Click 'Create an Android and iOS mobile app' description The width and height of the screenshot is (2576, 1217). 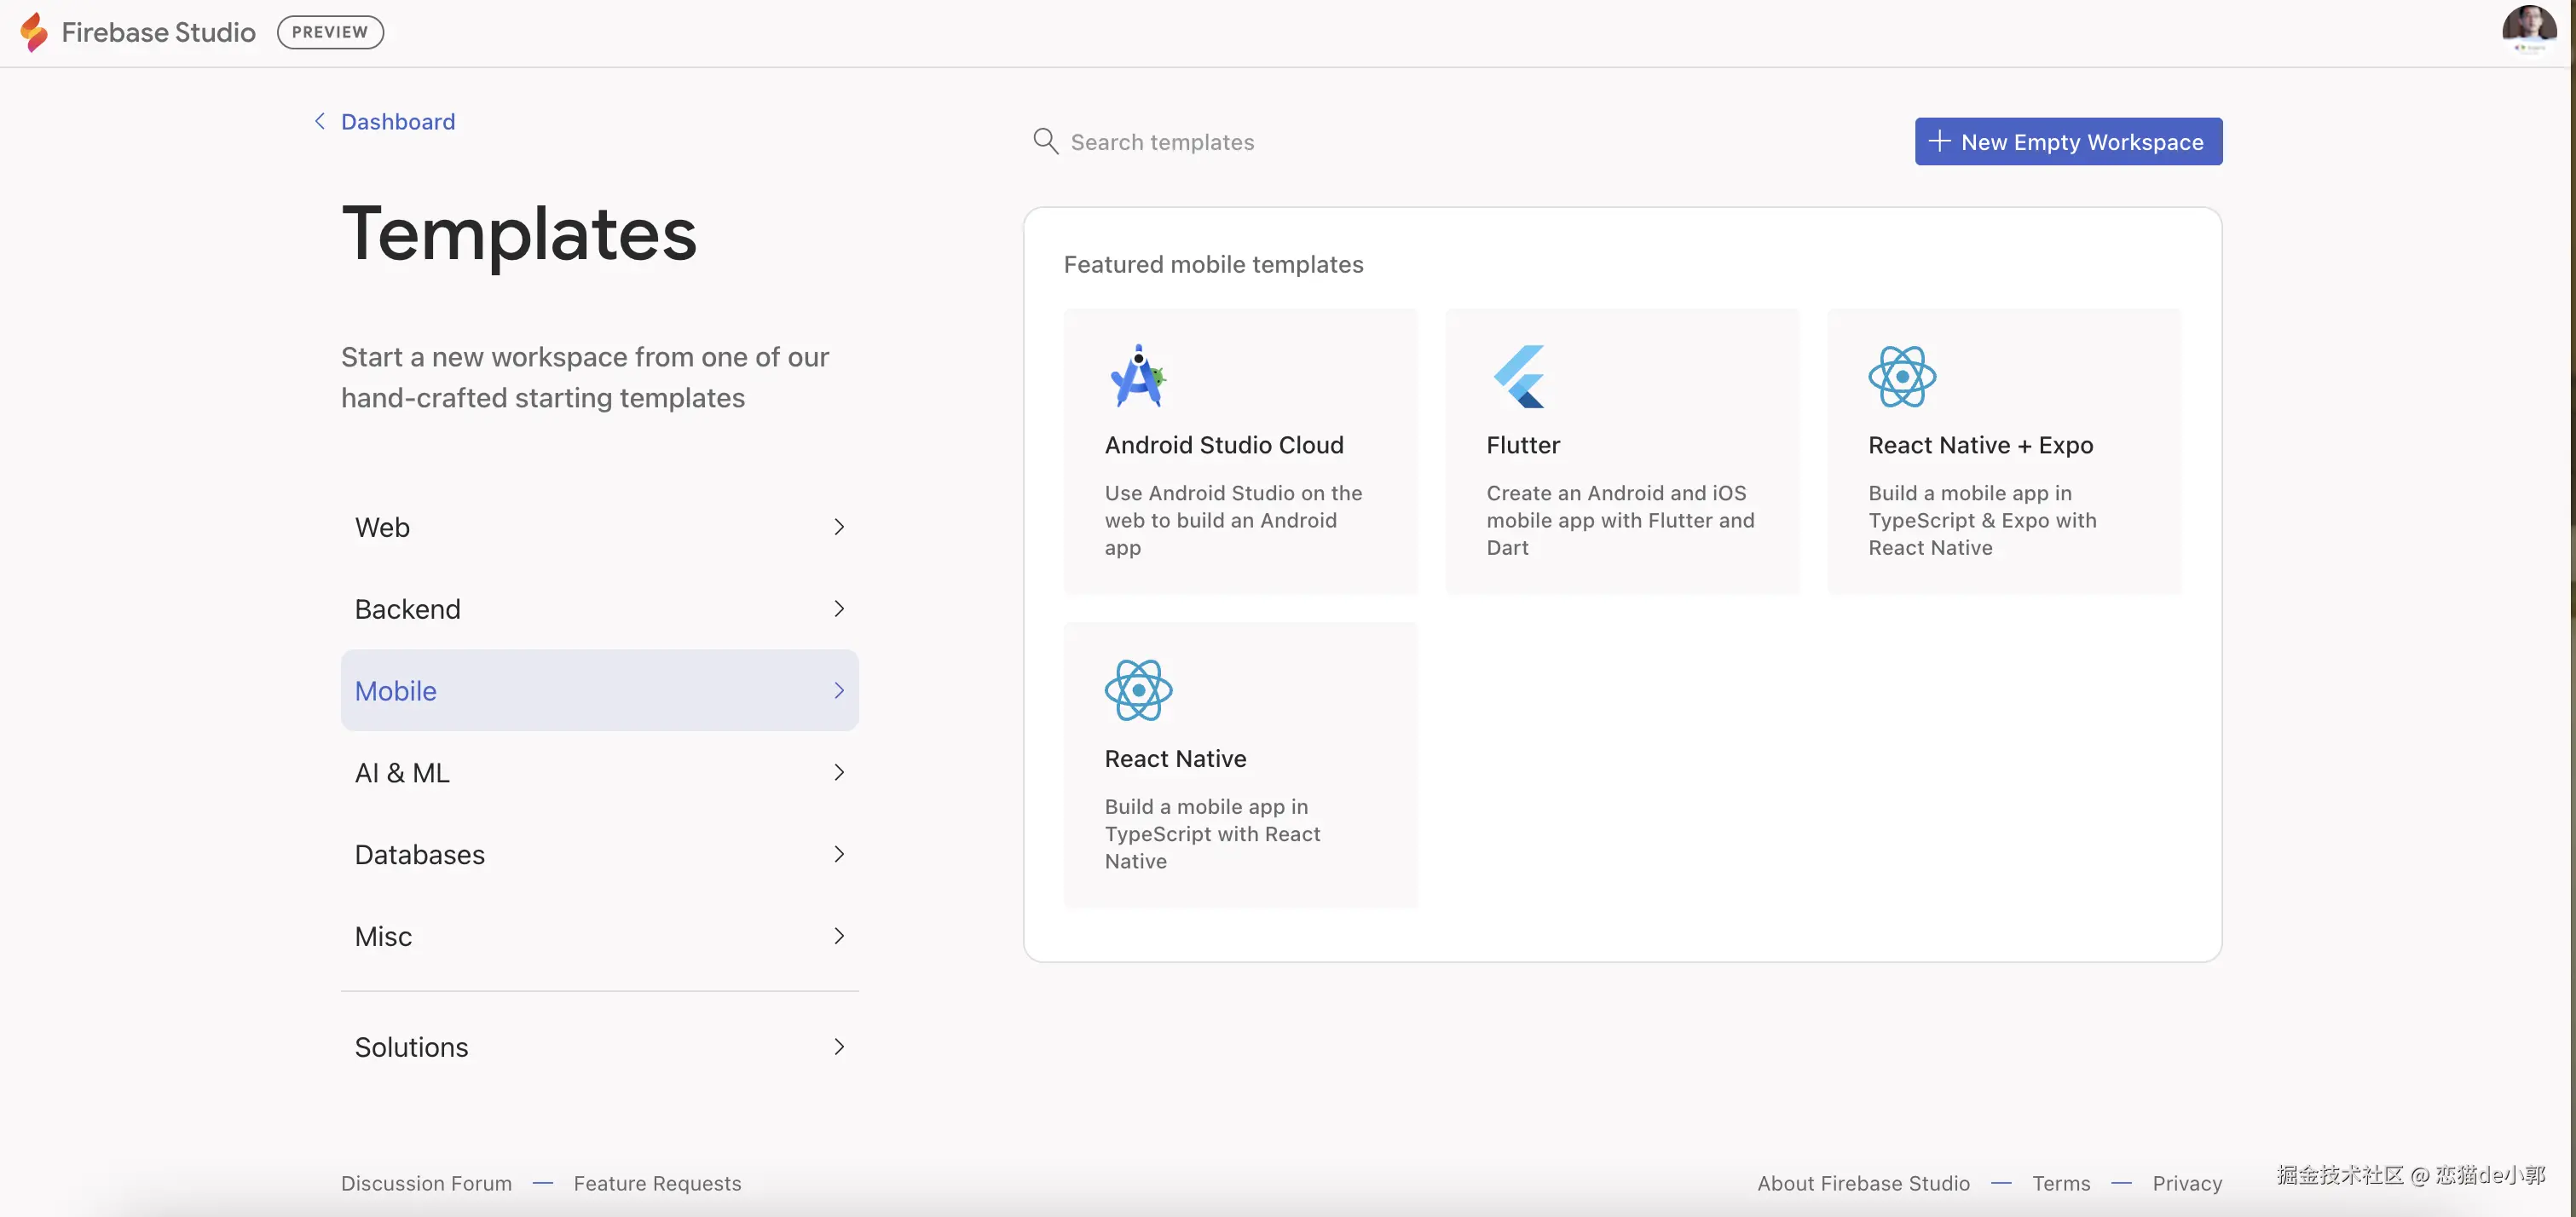[1620, 520]
